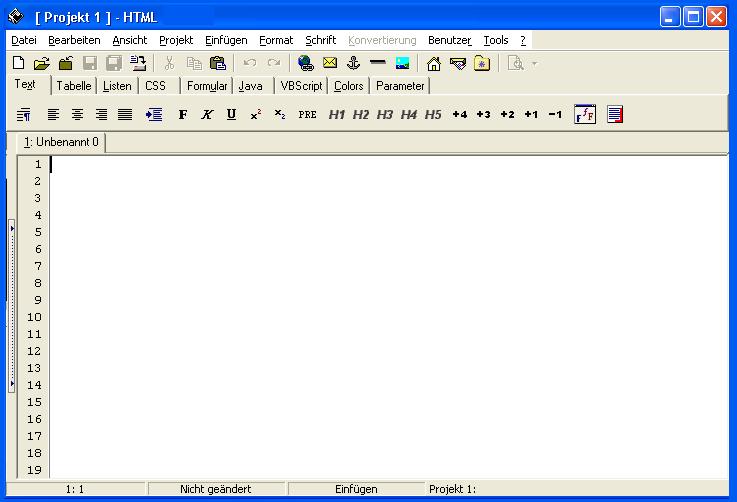Open the dropdown arrow next to preview icon
Viewport: 737px width, 502px height.
(x=534, y=63)
